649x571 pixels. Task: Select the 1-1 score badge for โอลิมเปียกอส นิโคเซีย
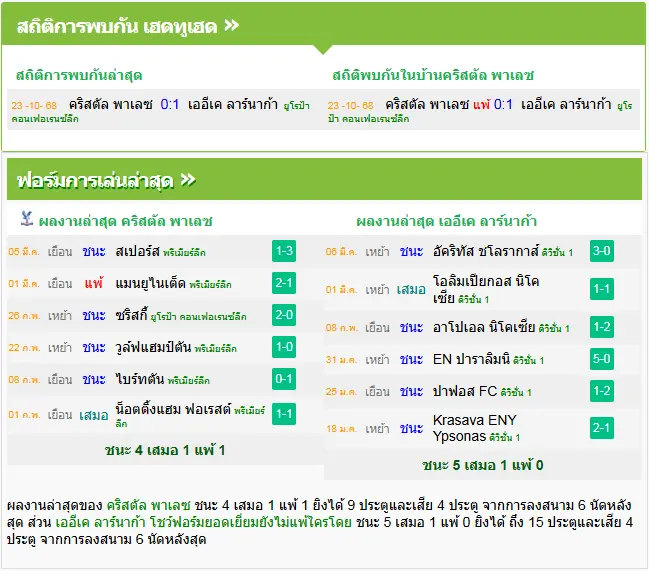[601, 289]
